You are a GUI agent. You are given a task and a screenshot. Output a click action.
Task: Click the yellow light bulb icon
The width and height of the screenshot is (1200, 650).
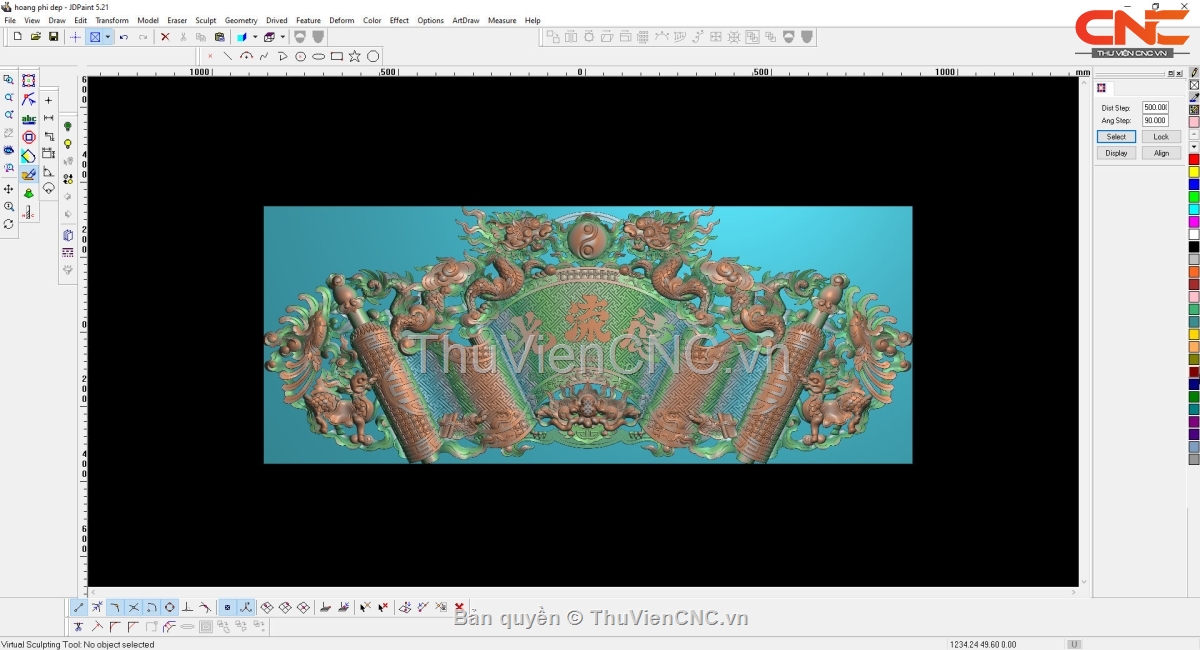click(68, 145)
